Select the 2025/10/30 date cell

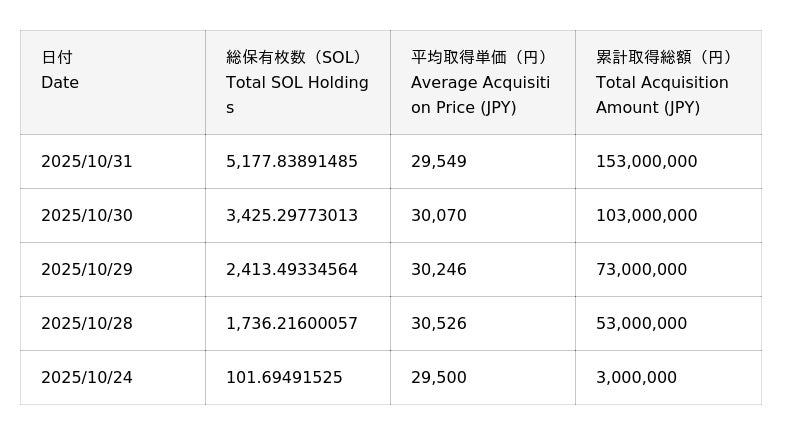click(x=87, y=216)
